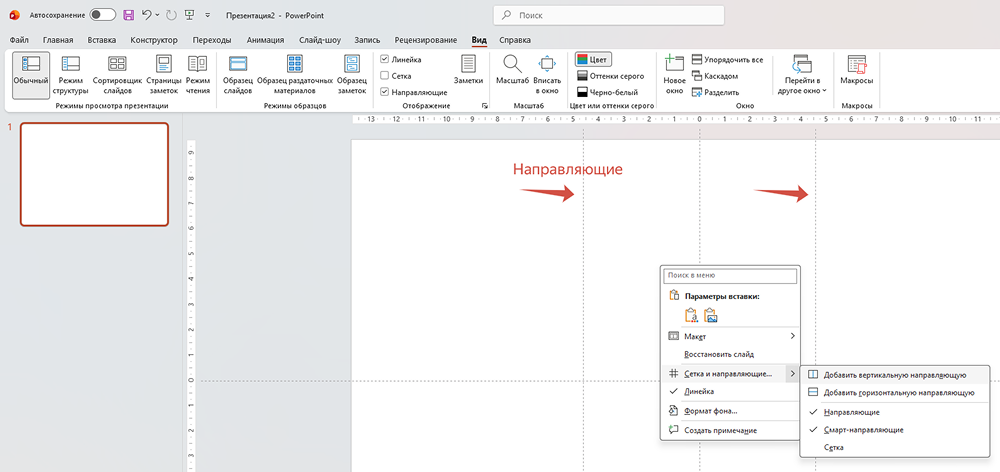Open Перейти в другое окно dropdown

802,75
